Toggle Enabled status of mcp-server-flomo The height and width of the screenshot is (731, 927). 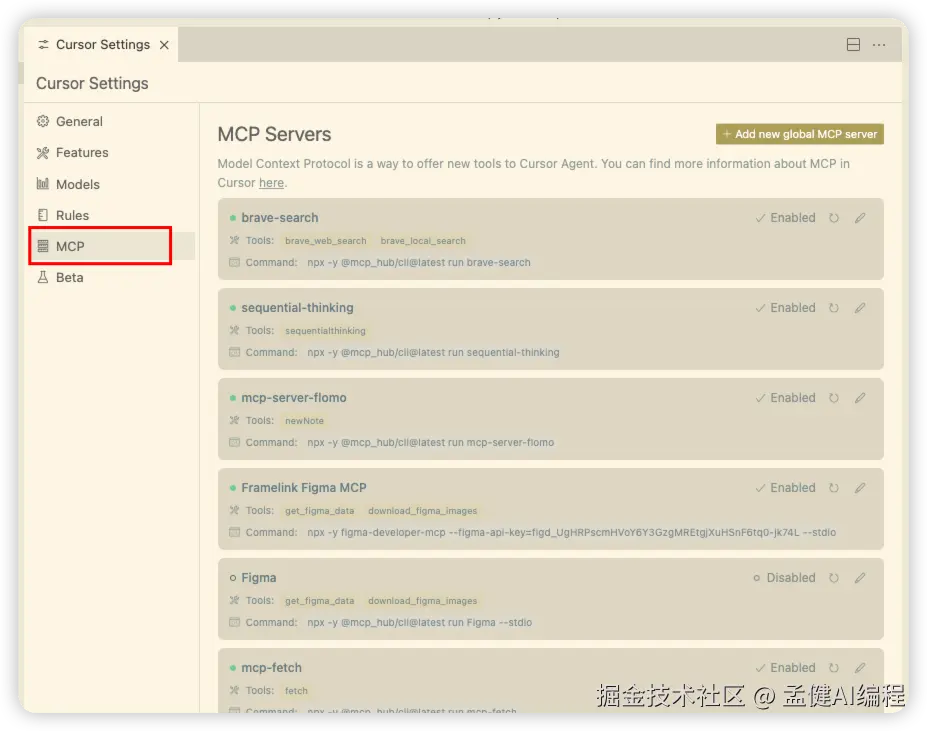pos(785,397)
